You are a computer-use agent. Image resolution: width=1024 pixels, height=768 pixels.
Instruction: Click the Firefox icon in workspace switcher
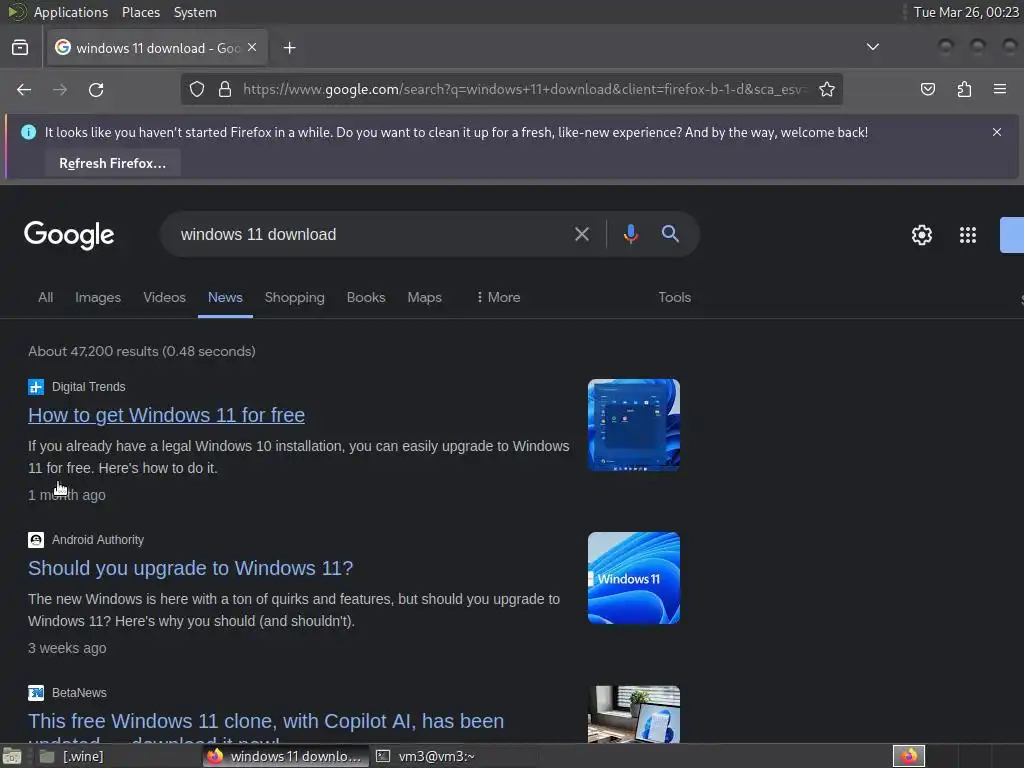tap(908, 756)
